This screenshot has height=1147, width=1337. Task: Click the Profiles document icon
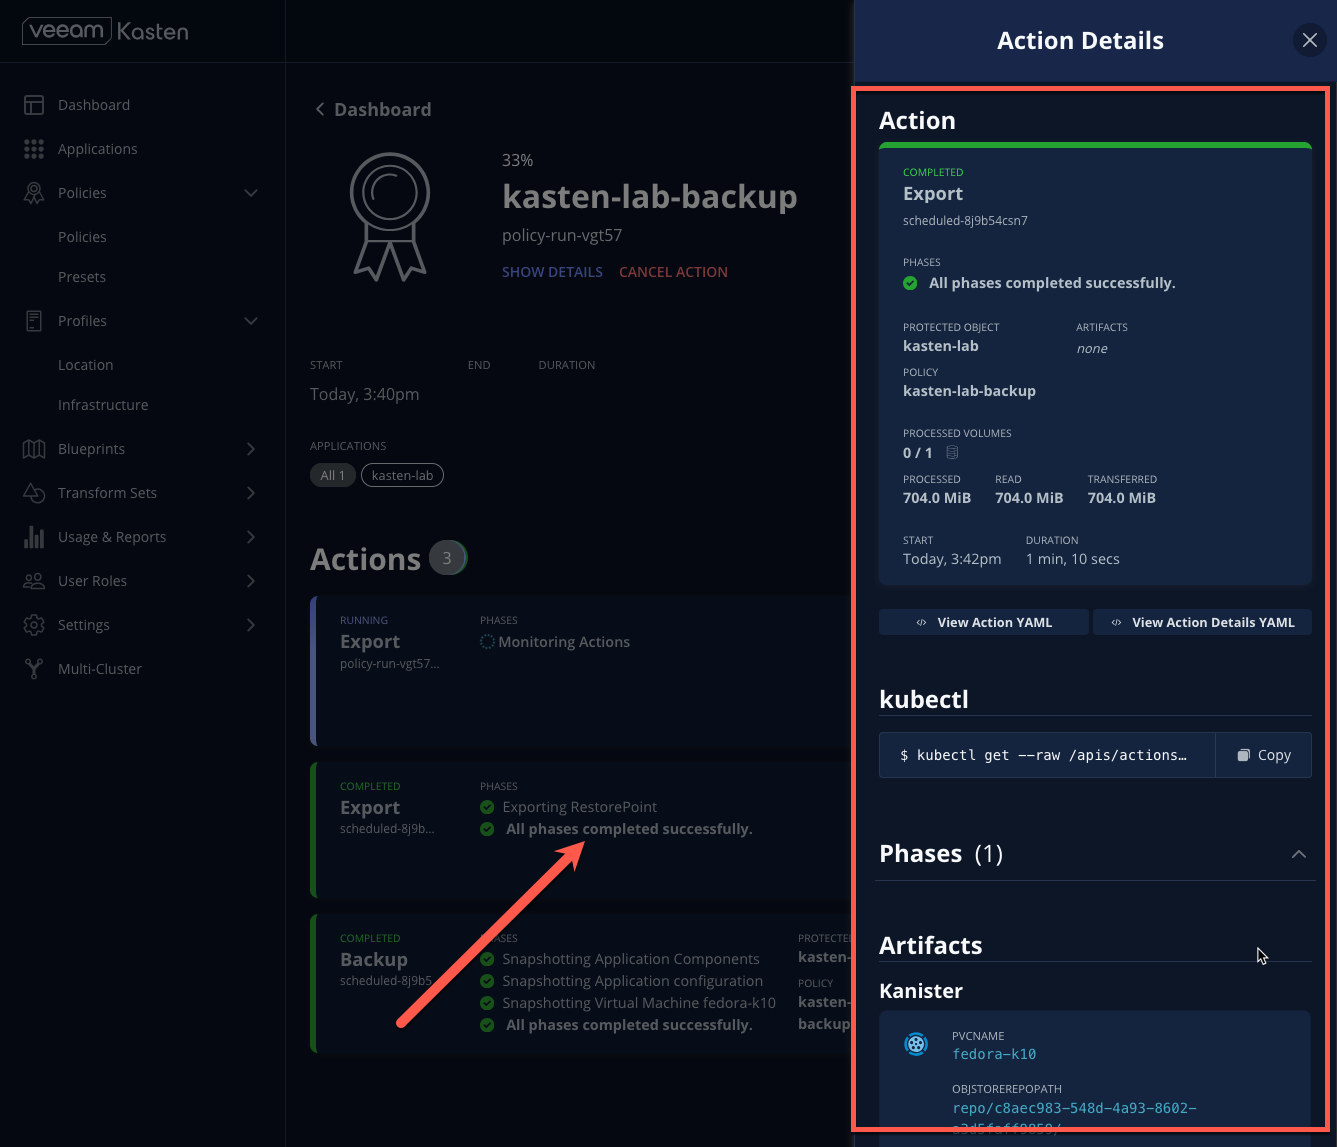(x=34, y=321)
